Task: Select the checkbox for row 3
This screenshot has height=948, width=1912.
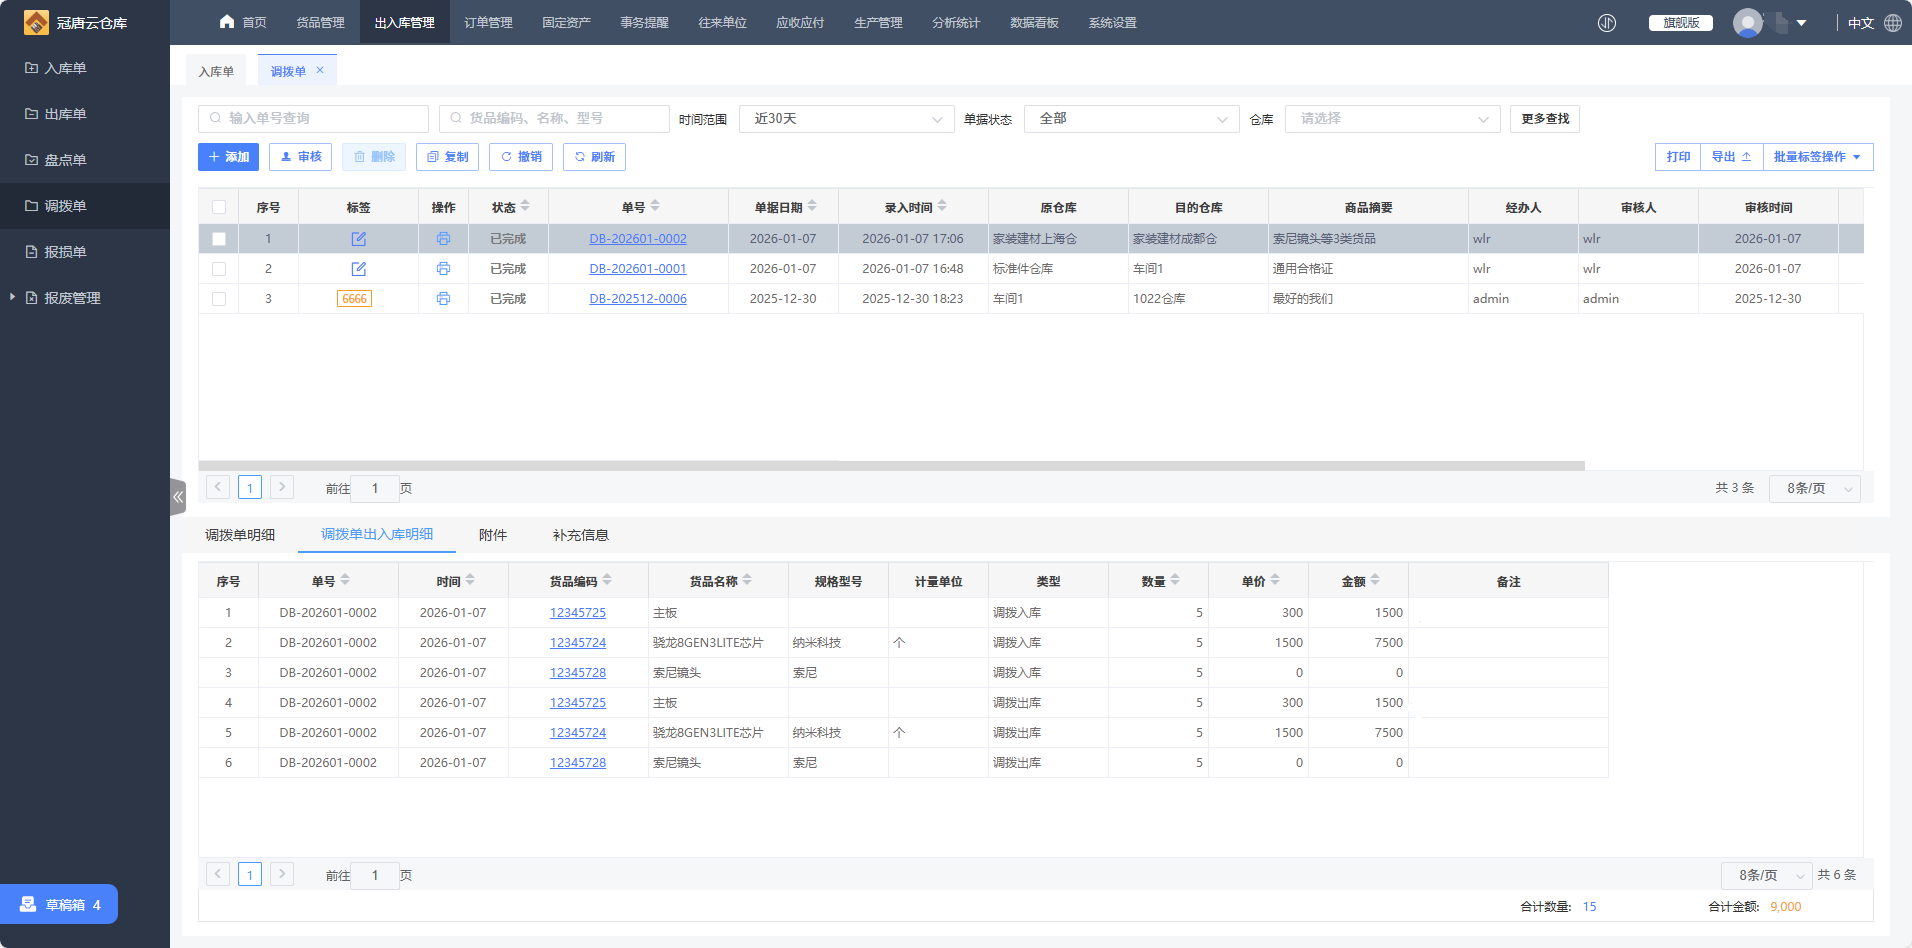Action: point(219,299)
